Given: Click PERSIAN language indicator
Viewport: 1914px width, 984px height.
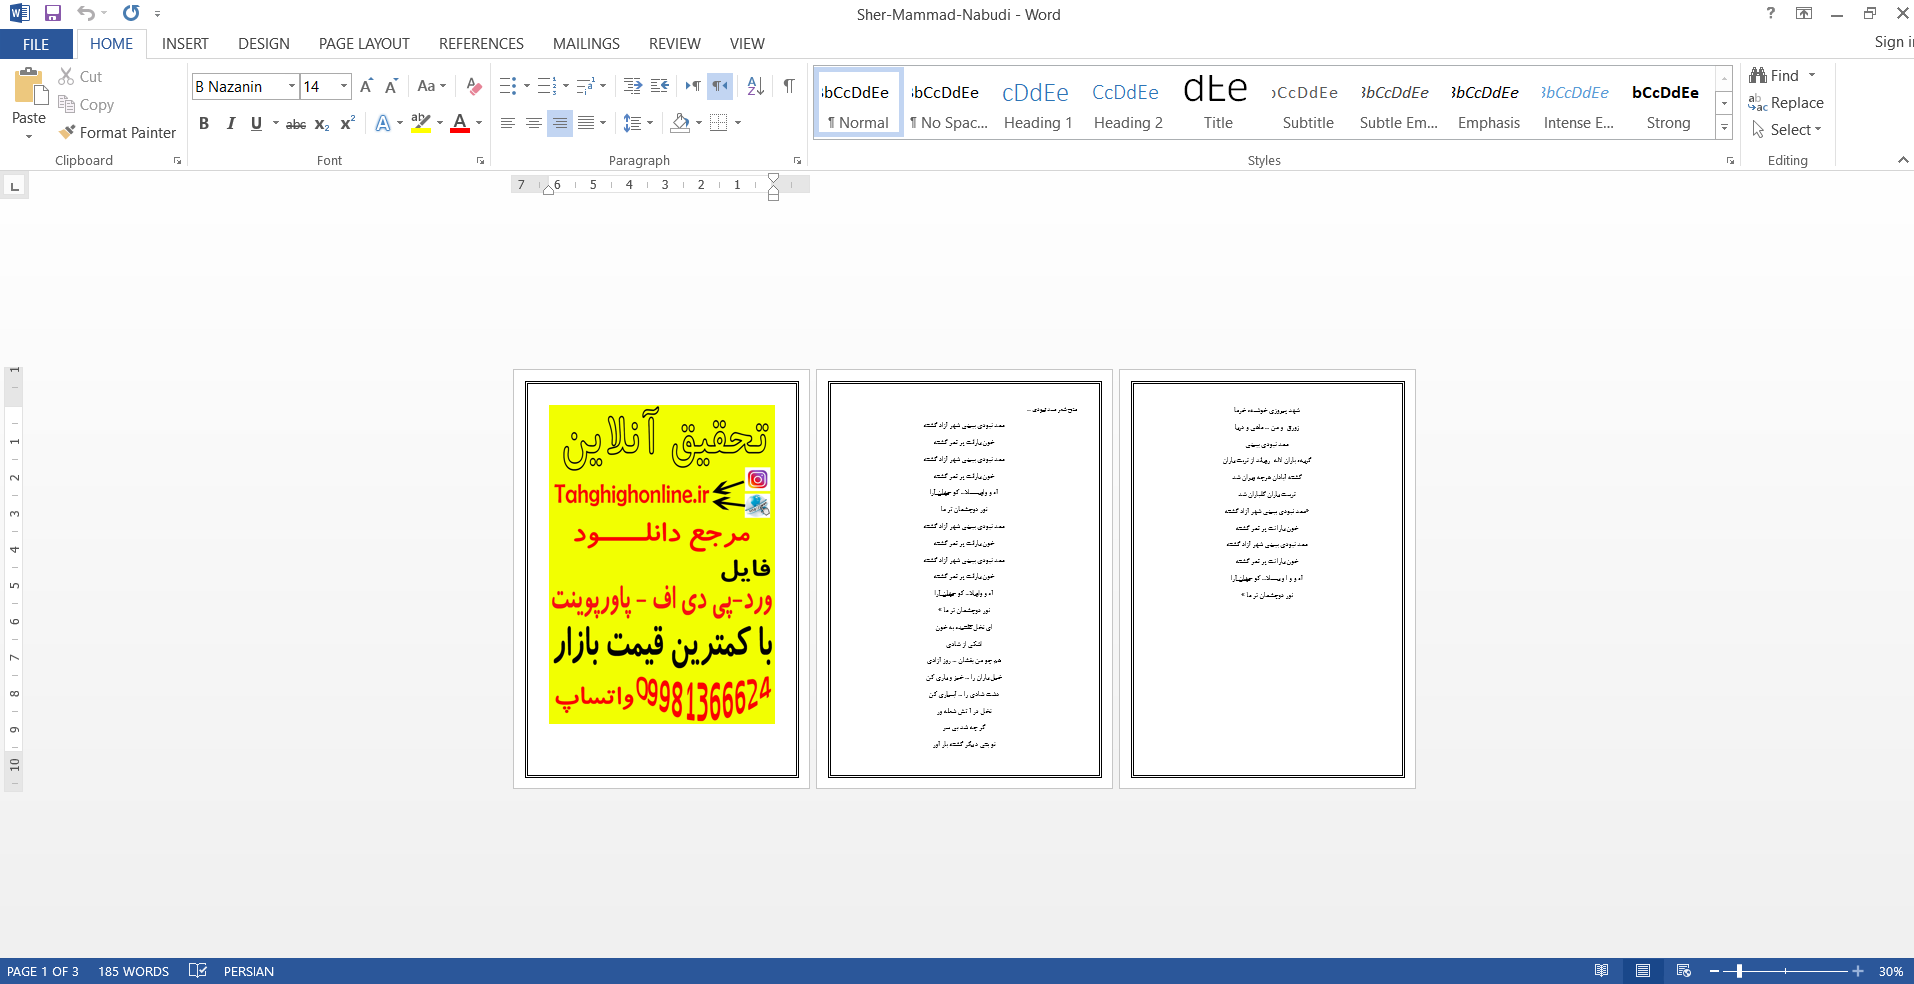Looking at the screenshot, I should coord(249,971).
